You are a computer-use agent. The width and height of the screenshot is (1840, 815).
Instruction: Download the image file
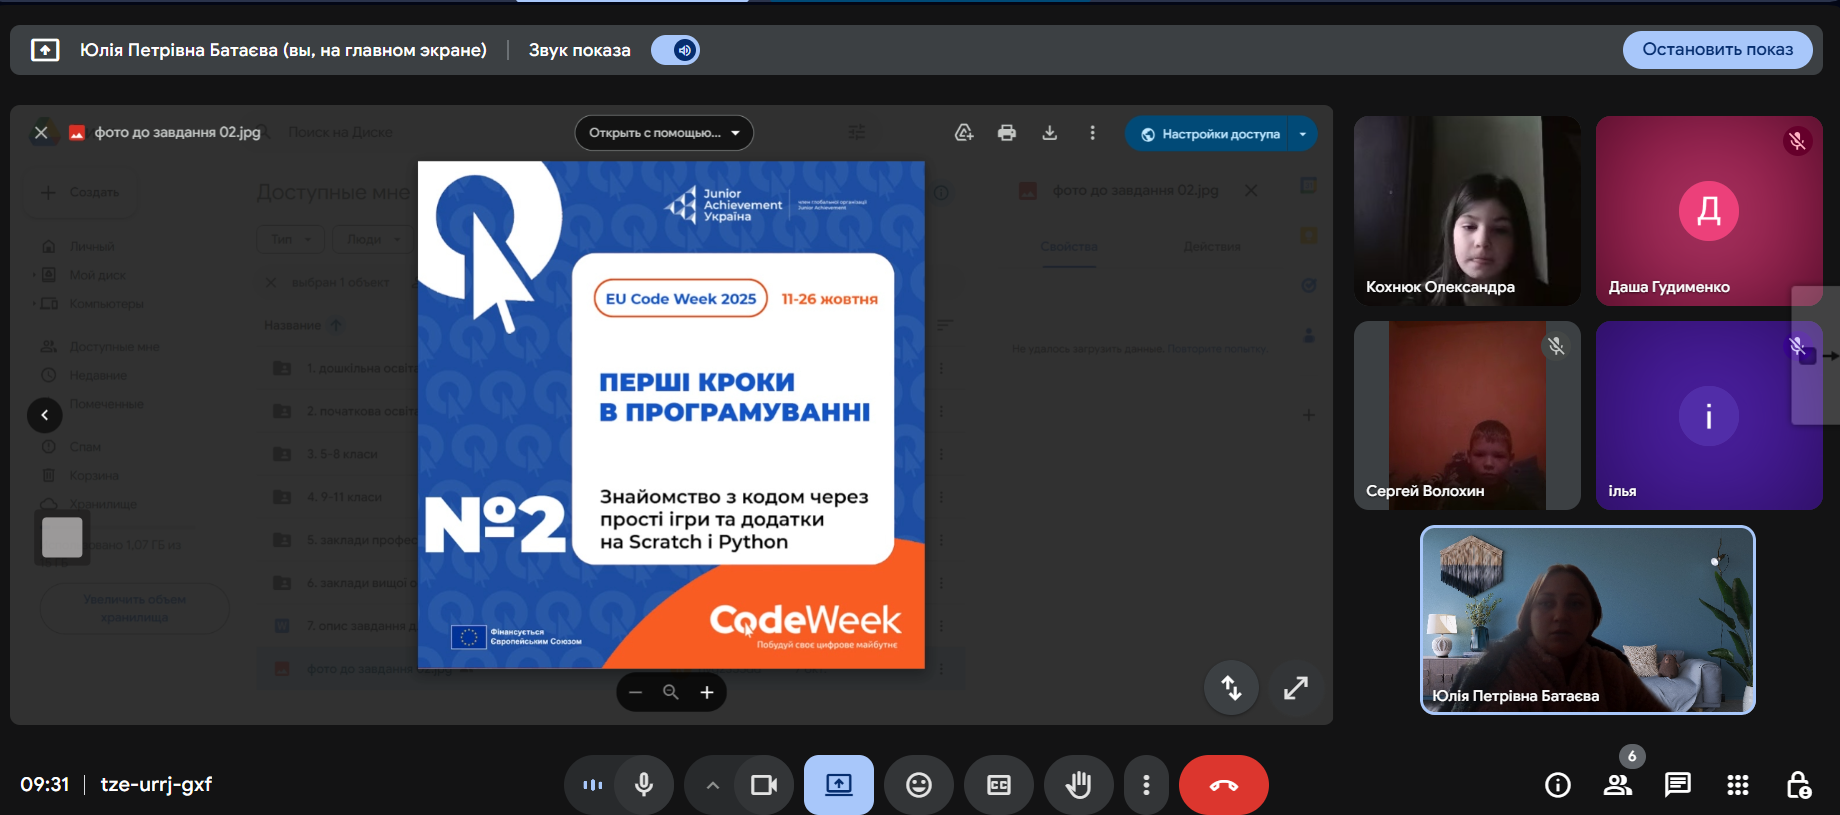tap(1050, 133)
